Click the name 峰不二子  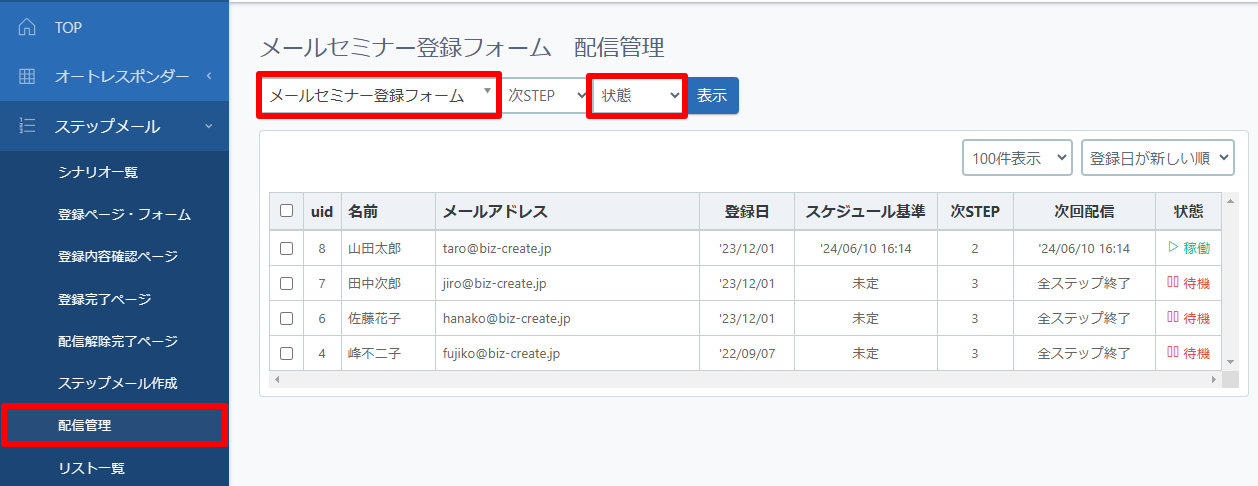(x=374, y=353)
